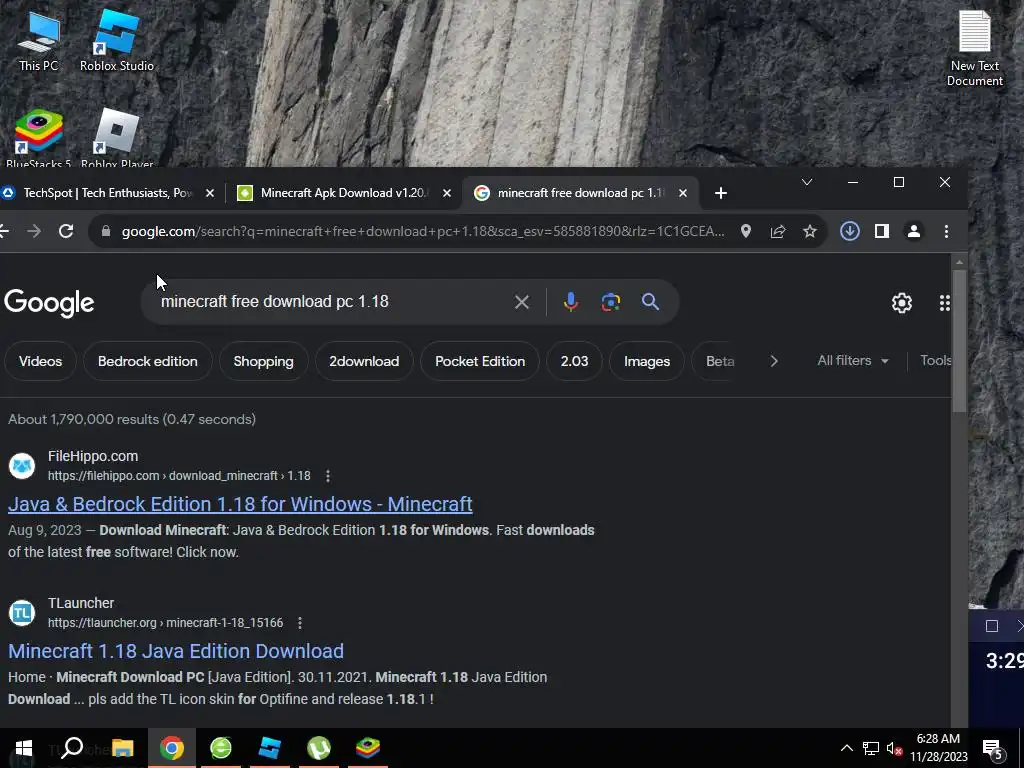This screenshot has width=1024, height=768.
Task: Submit search with magnifier icon
Action: coord(650,302)
